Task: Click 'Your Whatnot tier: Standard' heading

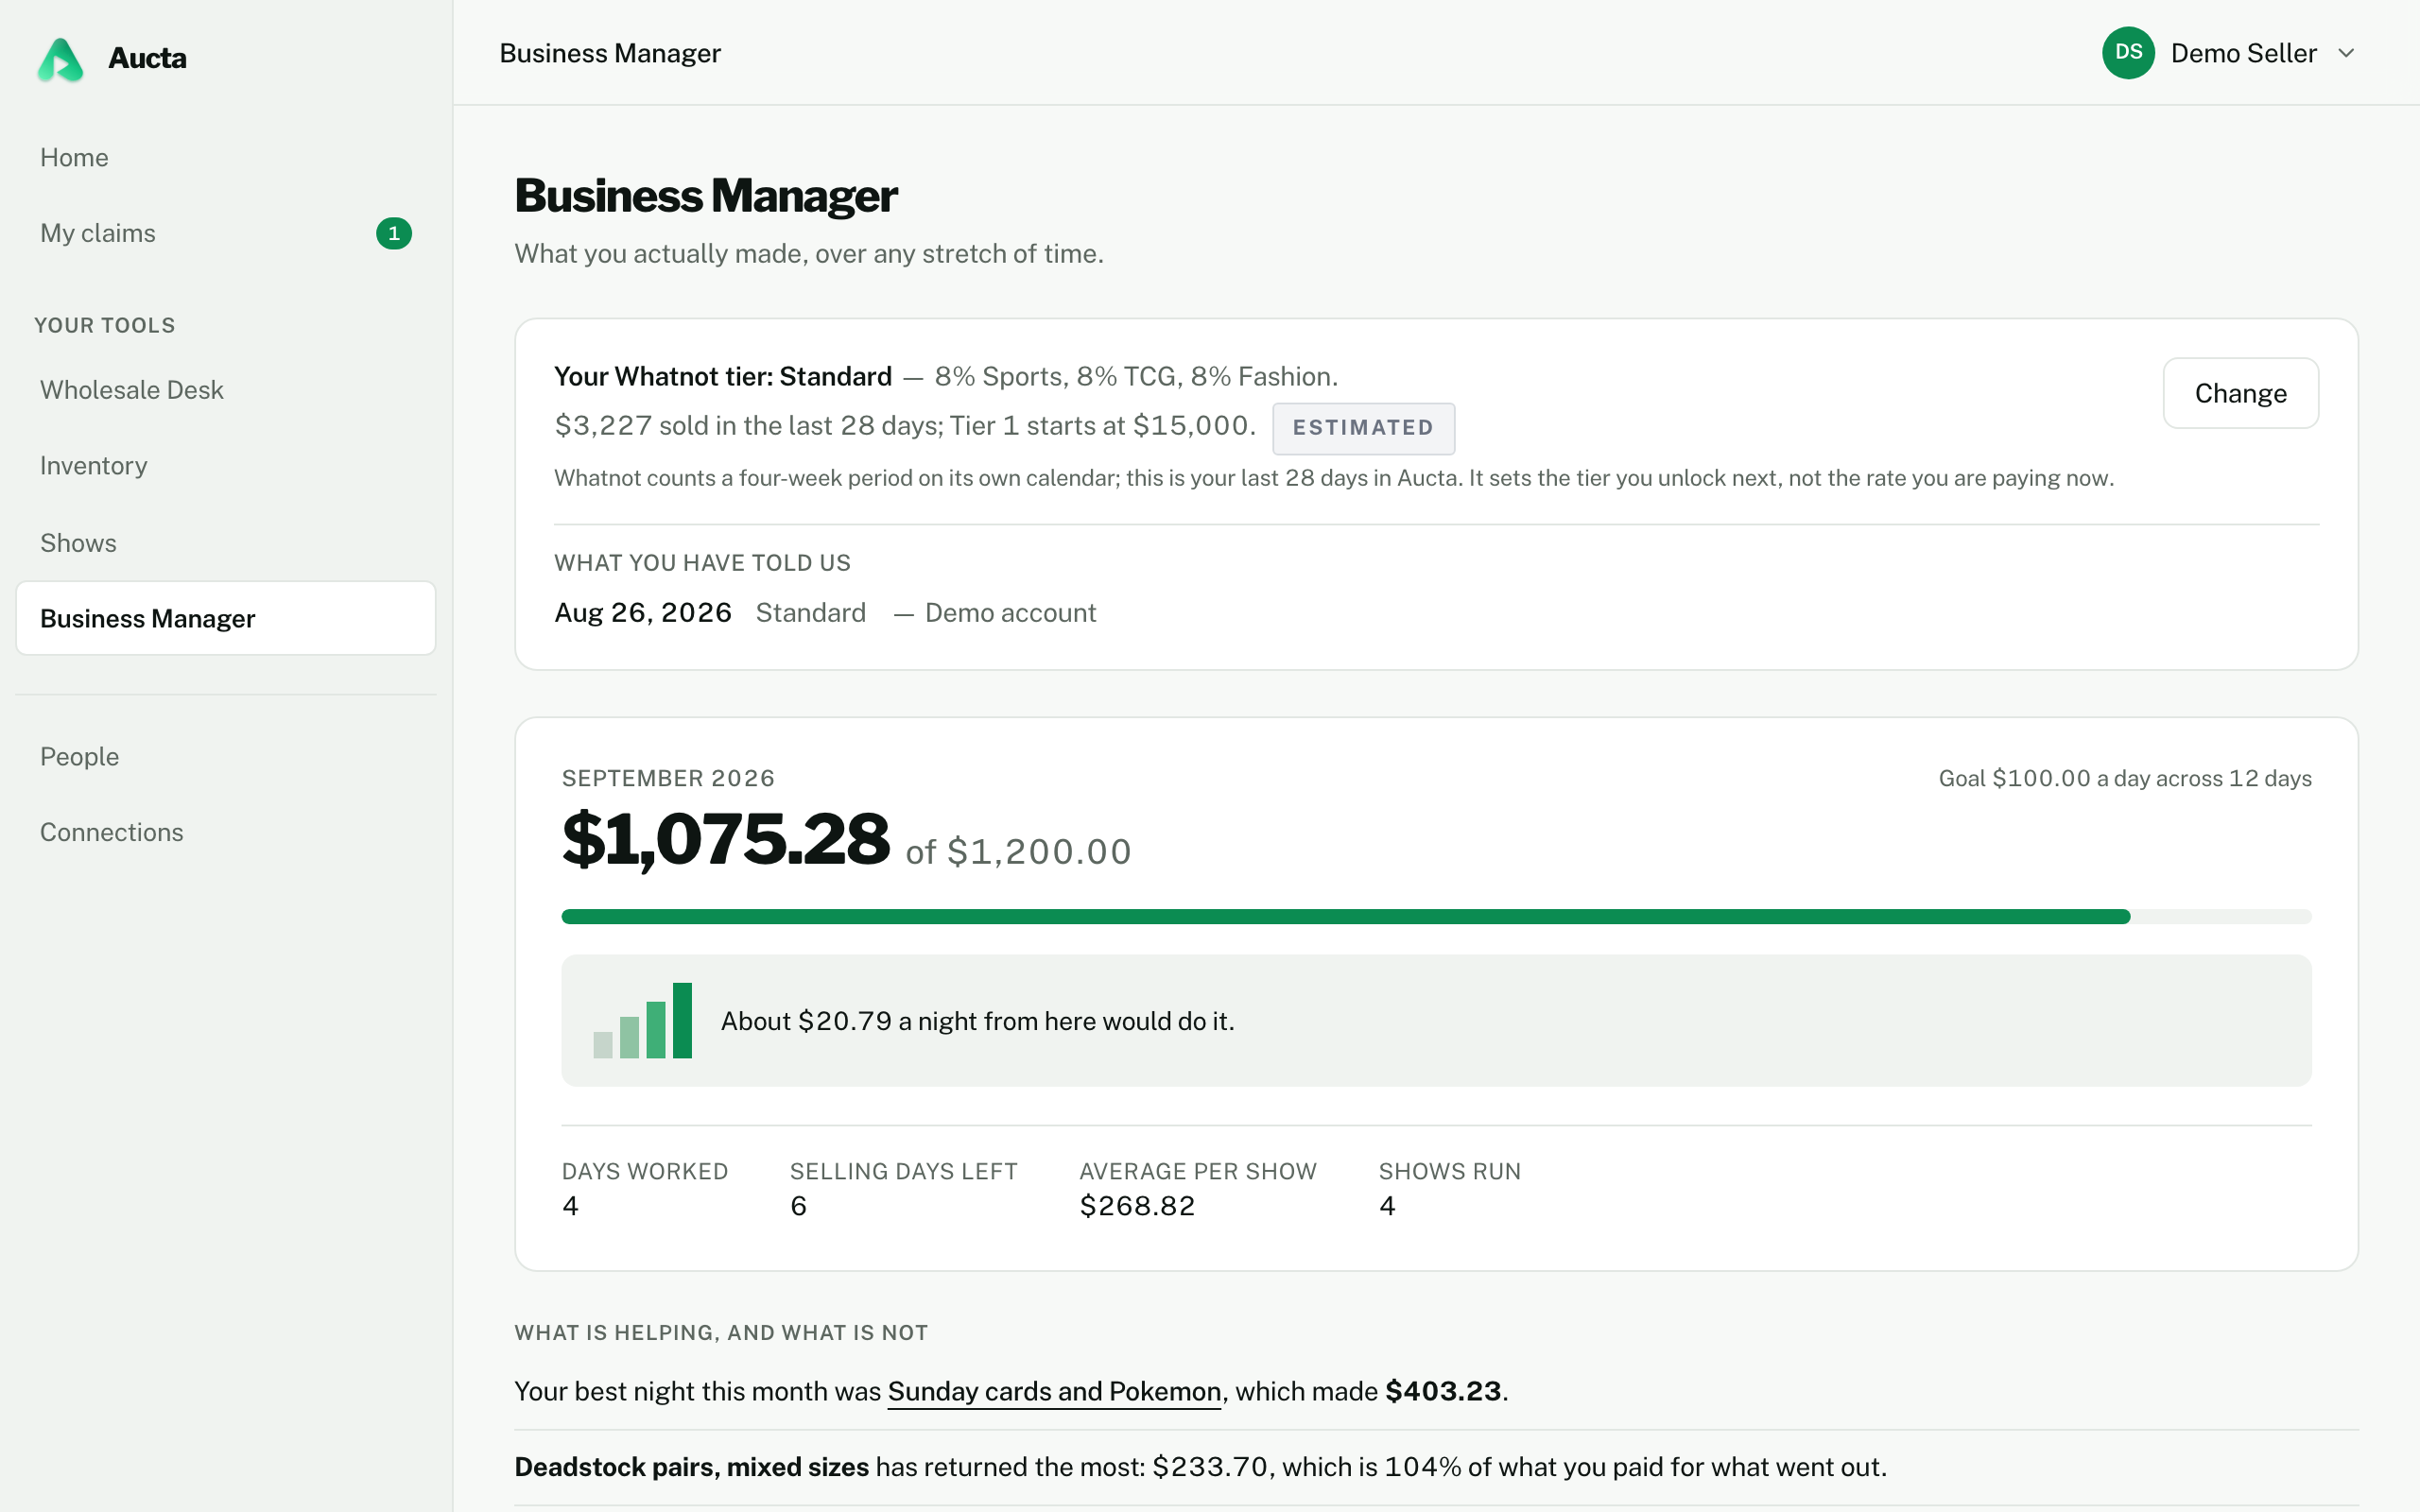Action: 722,376
